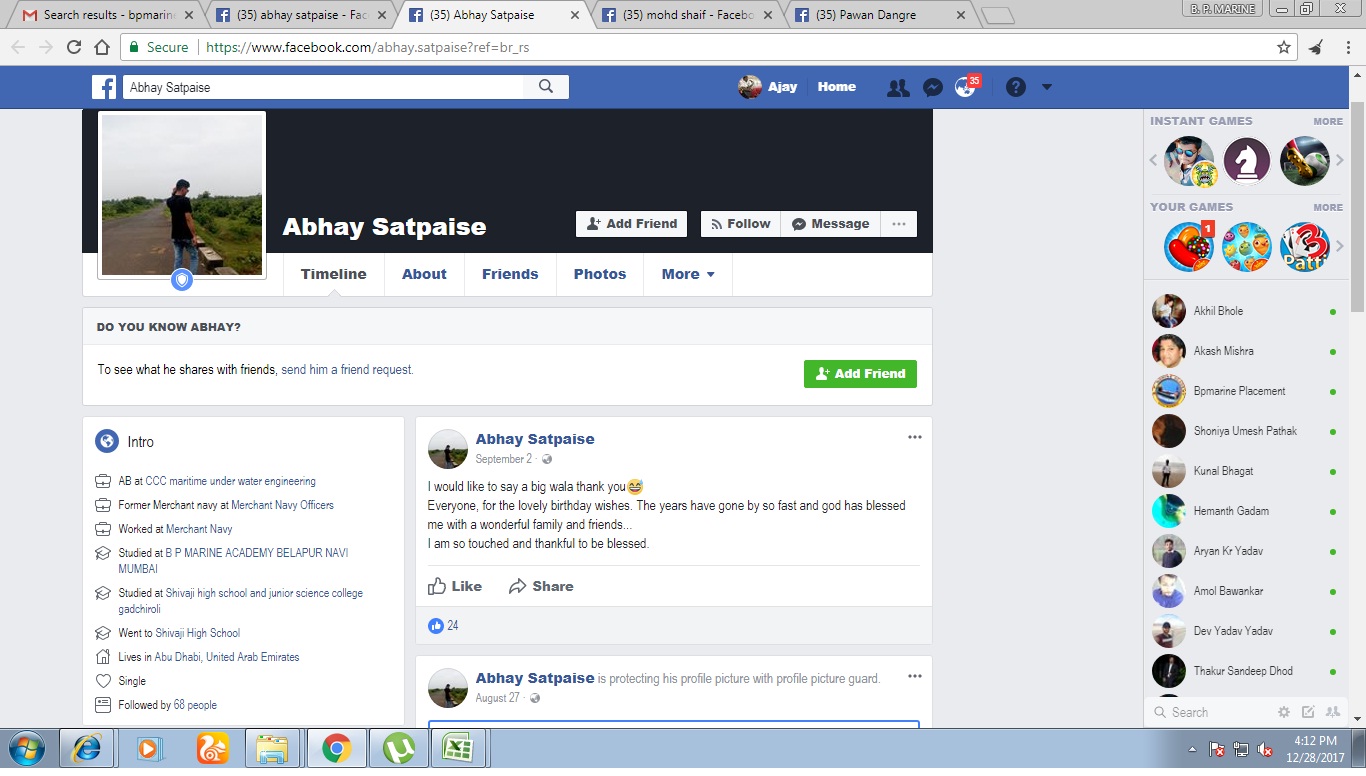
Task: Click the Facebook search field with Abhay Satpaise
Action: (323, 87)
